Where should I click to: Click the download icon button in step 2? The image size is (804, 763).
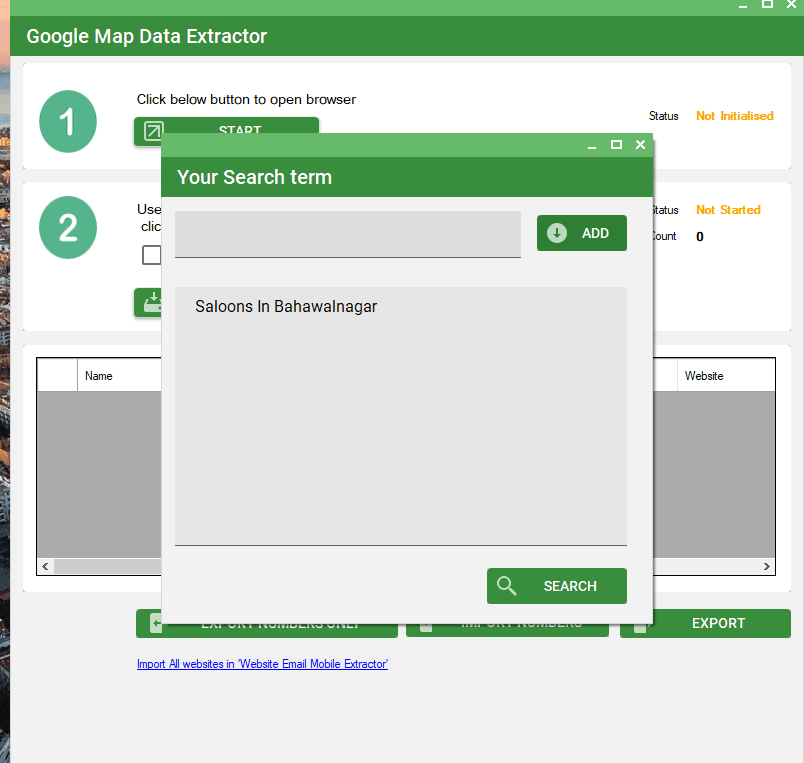point(148,303)
